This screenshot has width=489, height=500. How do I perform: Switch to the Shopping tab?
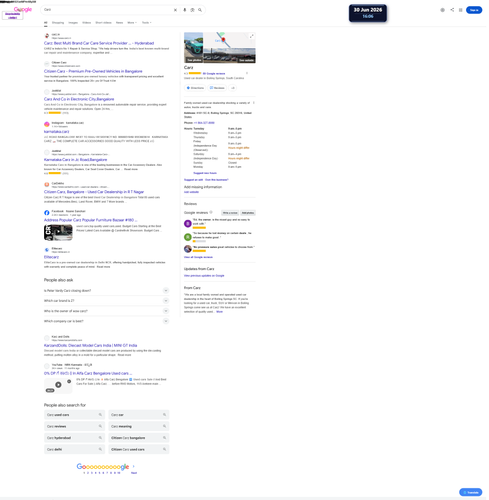[58, 23]
